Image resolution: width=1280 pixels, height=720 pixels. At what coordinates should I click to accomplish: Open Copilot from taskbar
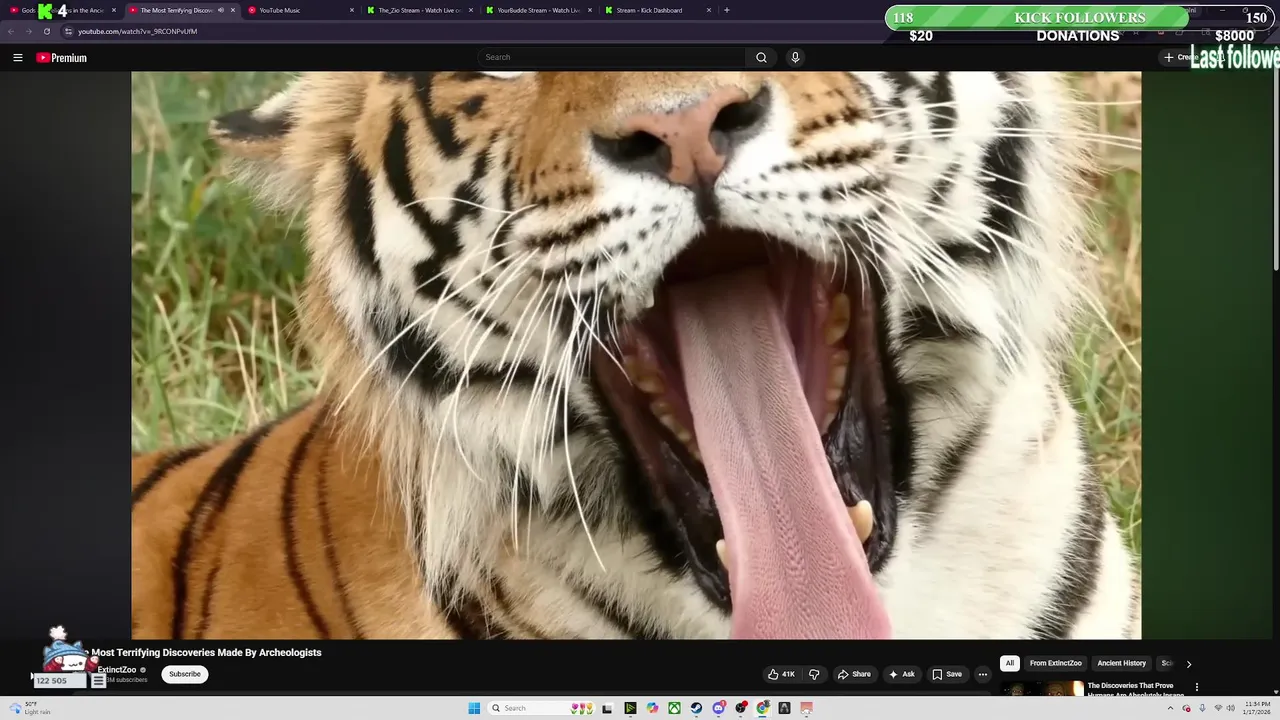(x=652, y=708)
